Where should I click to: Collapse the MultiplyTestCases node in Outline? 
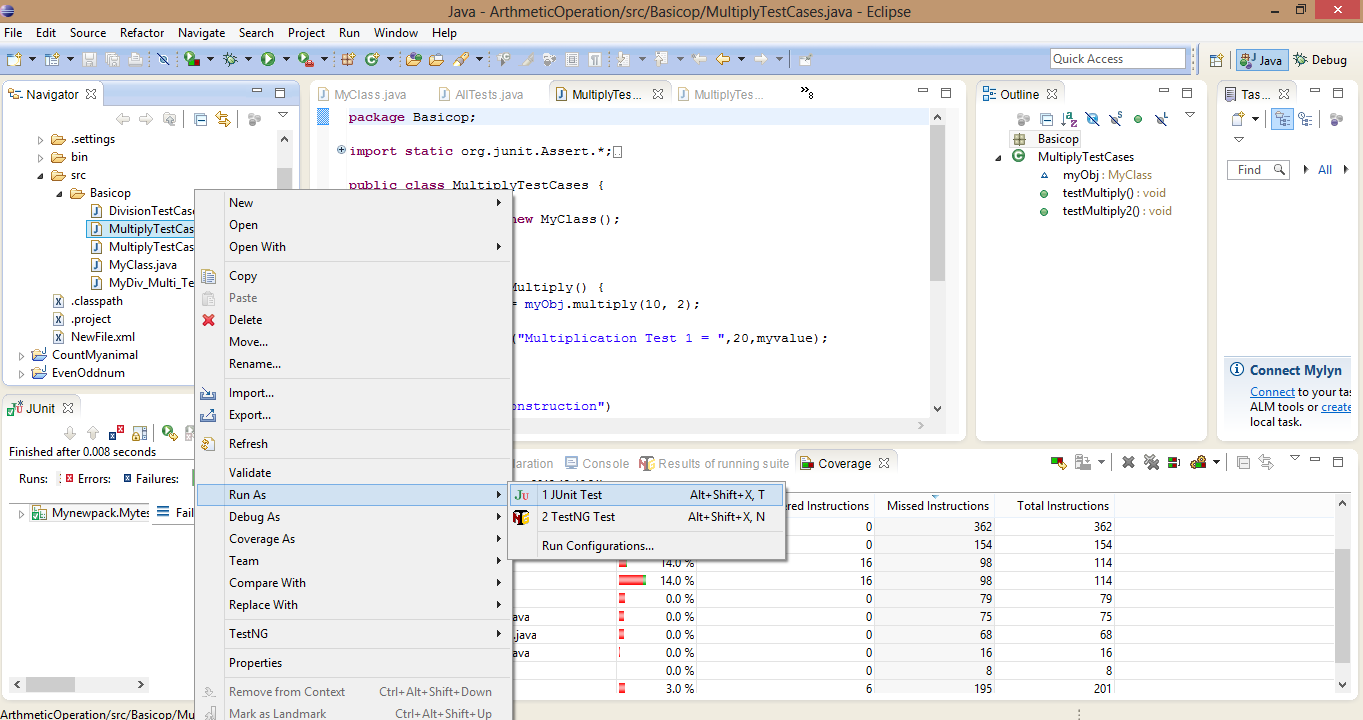(996, 156)
